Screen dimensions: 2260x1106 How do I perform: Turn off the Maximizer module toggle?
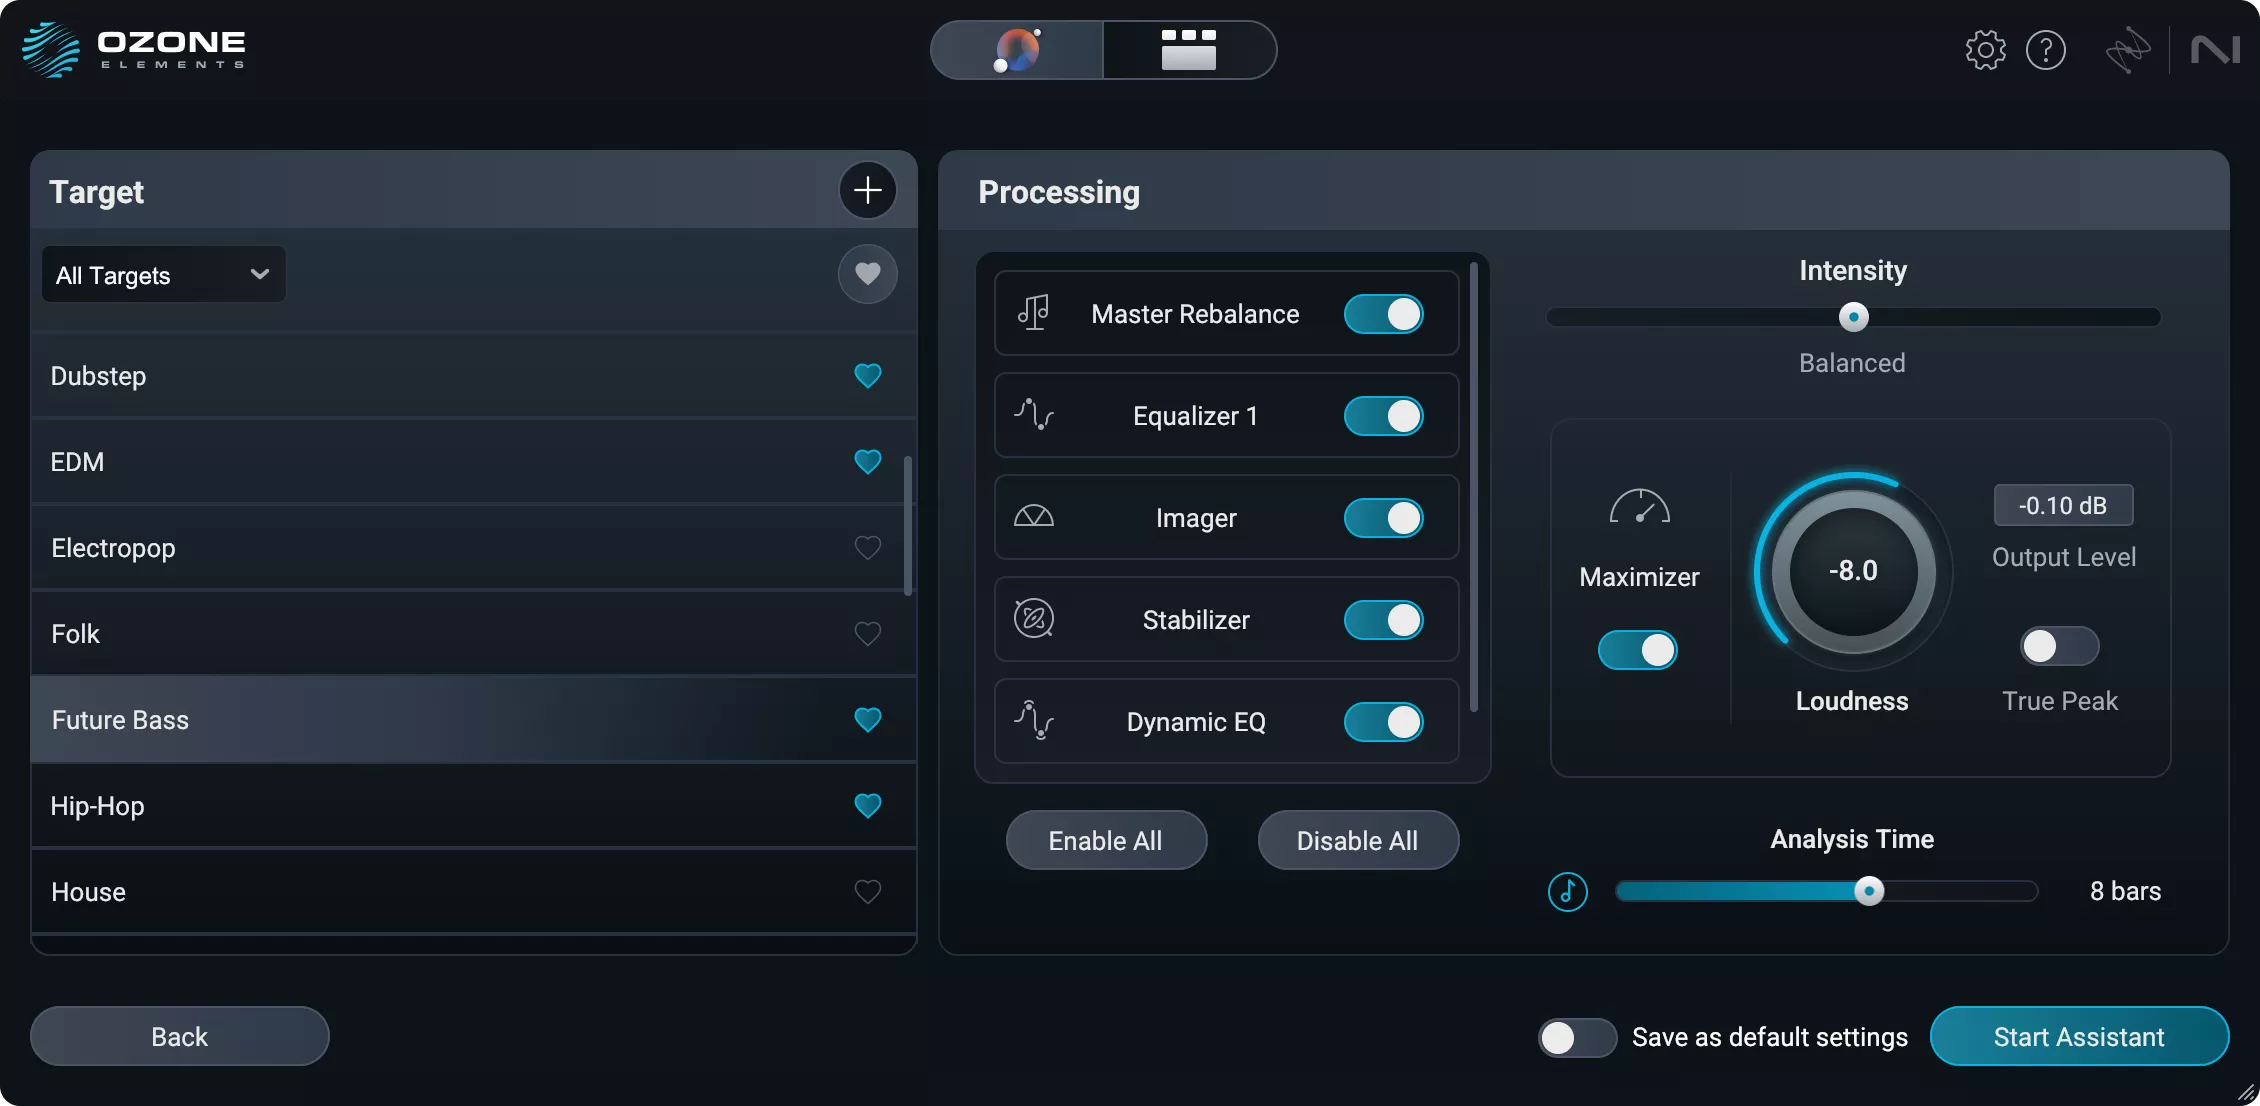point(1637,649)
